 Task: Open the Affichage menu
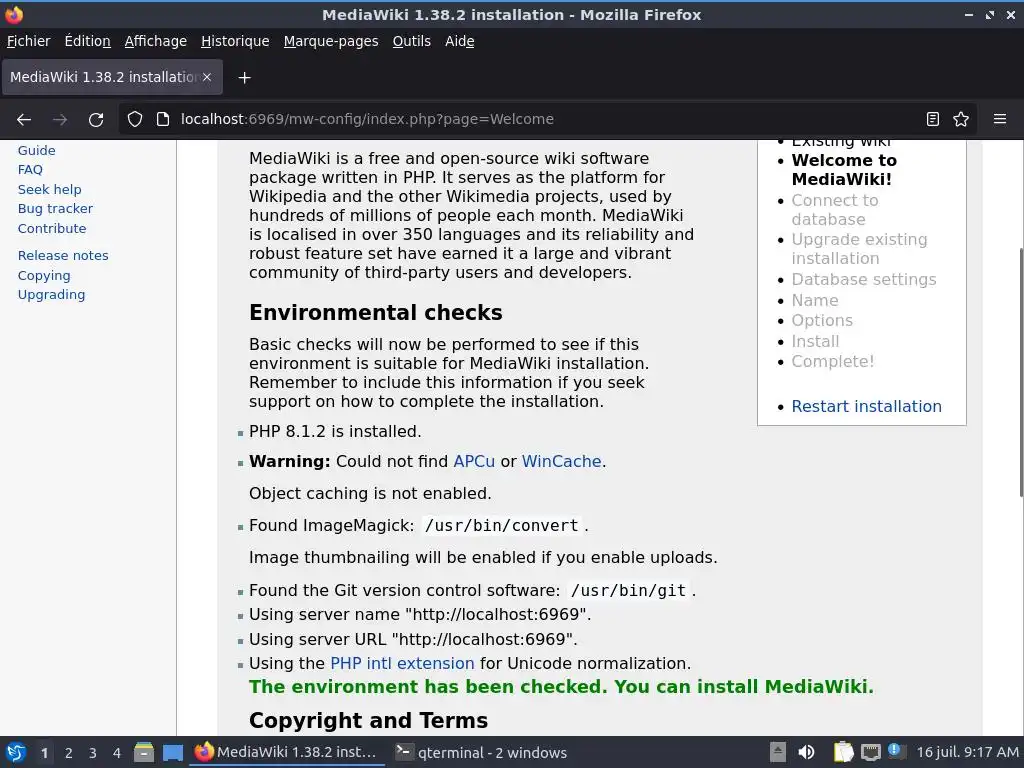coord(155,41)
